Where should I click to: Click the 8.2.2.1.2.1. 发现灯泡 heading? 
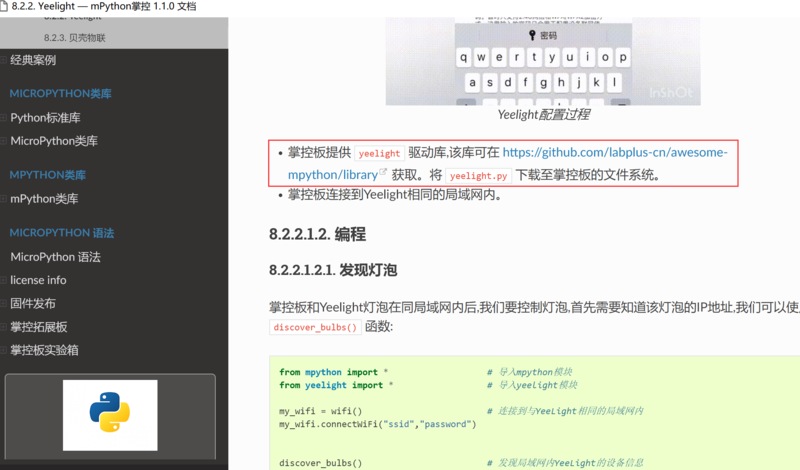click(333, 270)
